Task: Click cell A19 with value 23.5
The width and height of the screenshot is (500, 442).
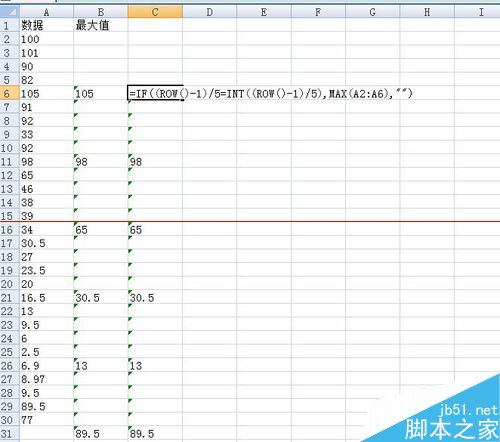Action: tap(47, 270)
